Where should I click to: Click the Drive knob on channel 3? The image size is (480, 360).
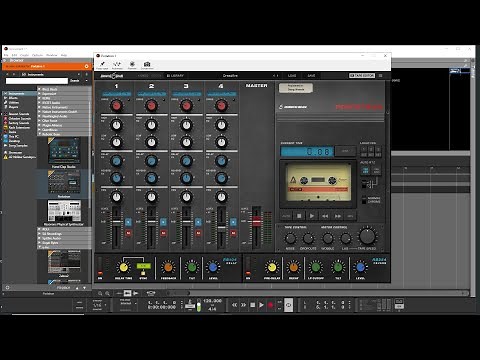pyautogui.click(x=186, y=106)
